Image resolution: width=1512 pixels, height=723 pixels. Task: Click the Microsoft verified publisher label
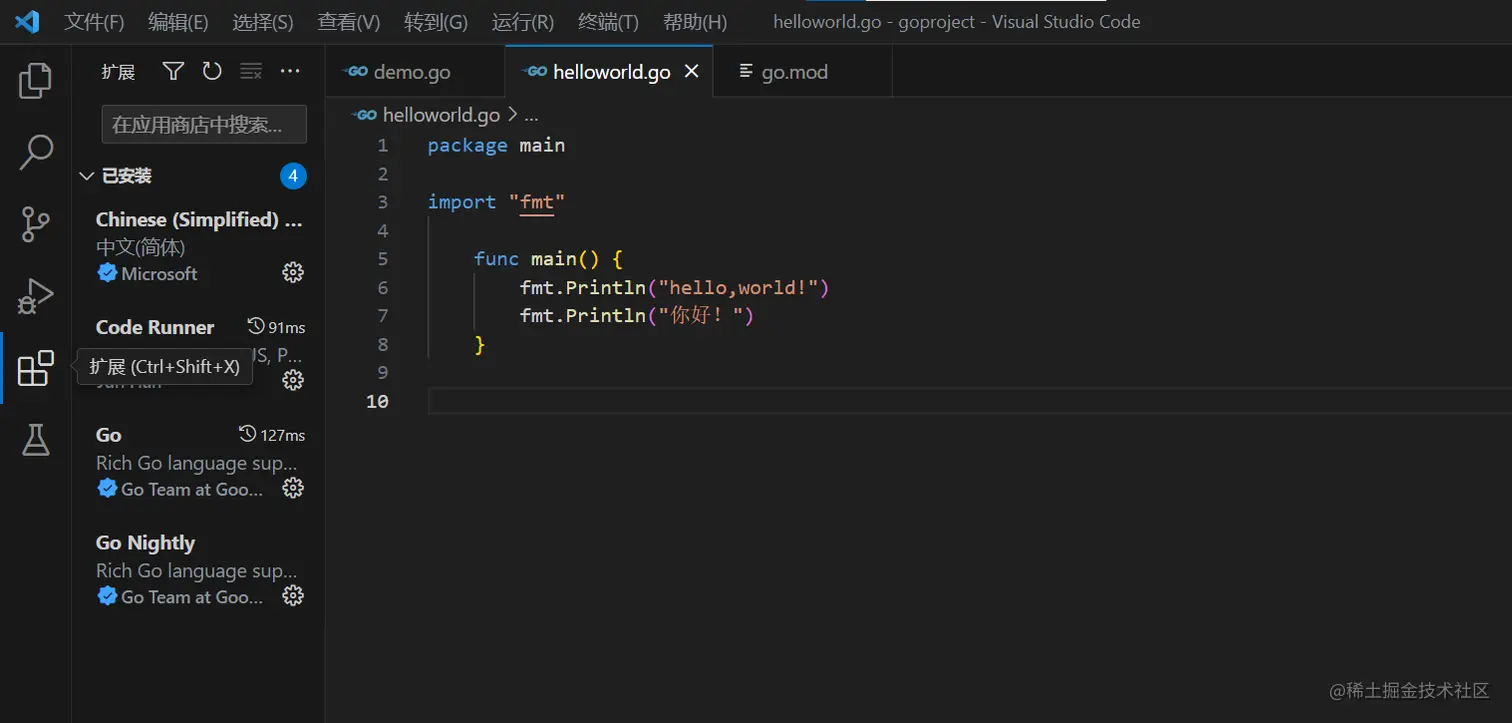[x=159, y=273]
